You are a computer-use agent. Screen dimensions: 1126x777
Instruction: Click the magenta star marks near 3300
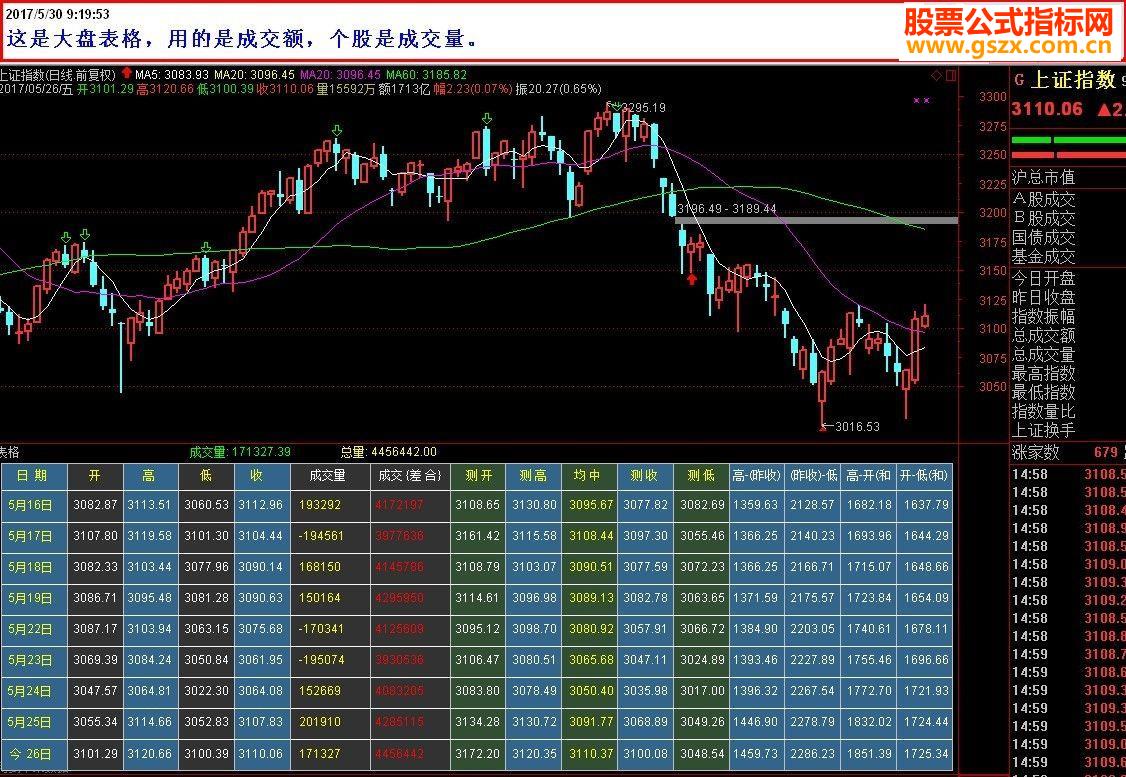(921, 101)
